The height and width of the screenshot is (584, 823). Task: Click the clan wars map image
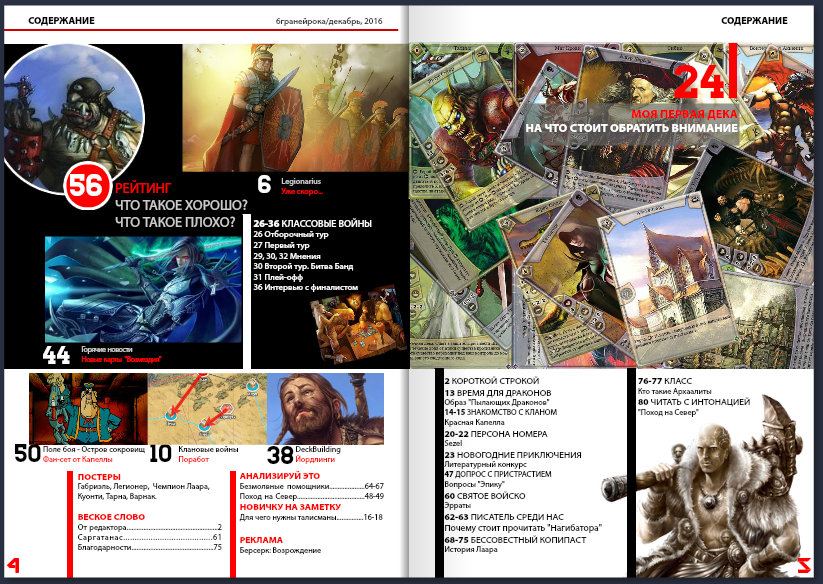point(207,409)
